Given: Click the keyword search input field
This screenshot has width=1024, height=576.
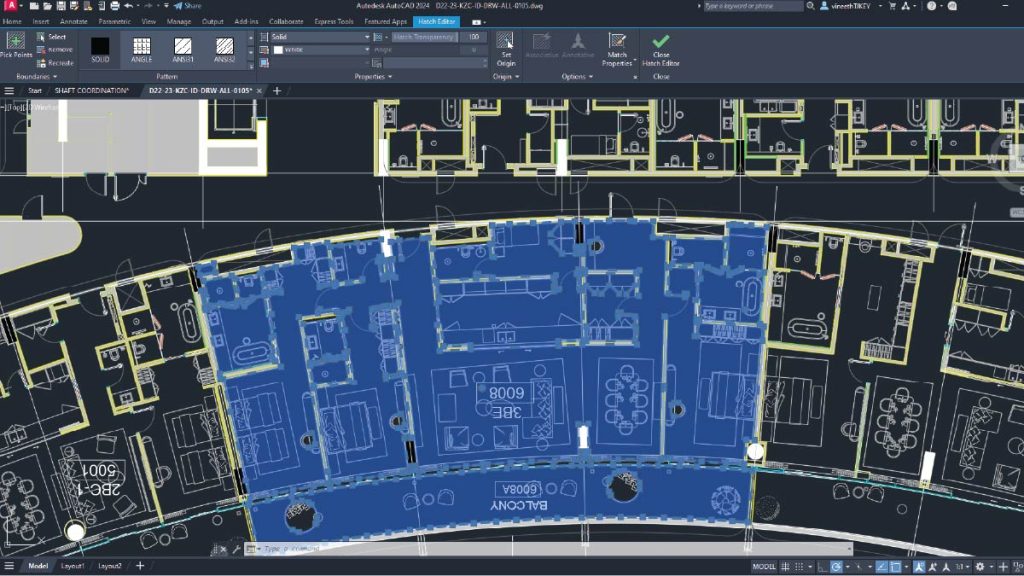Looking at the screenshot, I should 752,6.
